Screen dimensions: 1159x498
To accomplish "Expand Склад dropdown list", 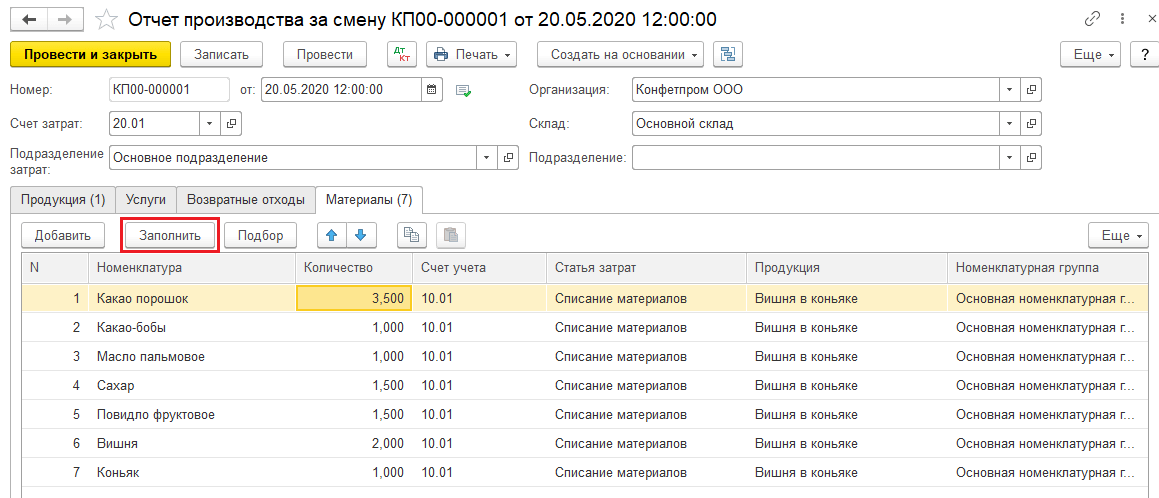I will click(x=1010, y=123).
